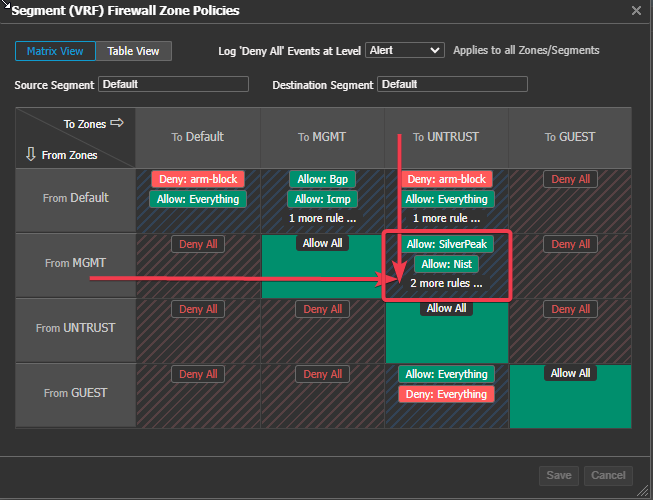653x500 pixels.
Task: Click the Destination Segment input field
Action: [x=452, y=84]
